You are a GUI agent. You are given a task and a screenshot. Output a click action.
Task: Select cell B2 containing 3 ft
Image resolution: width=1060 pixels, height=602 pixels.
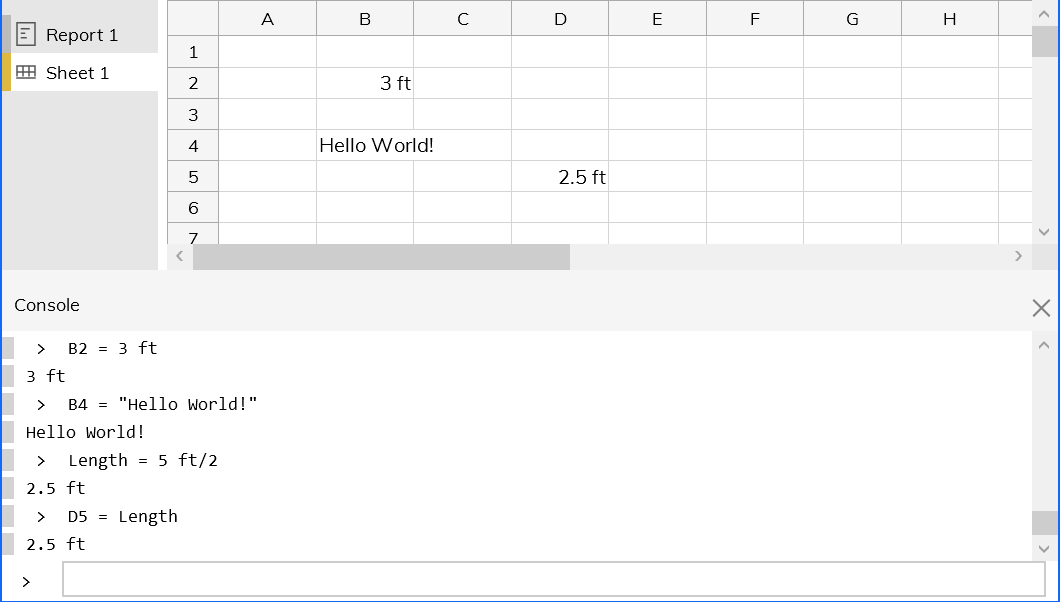pos(365,83)
